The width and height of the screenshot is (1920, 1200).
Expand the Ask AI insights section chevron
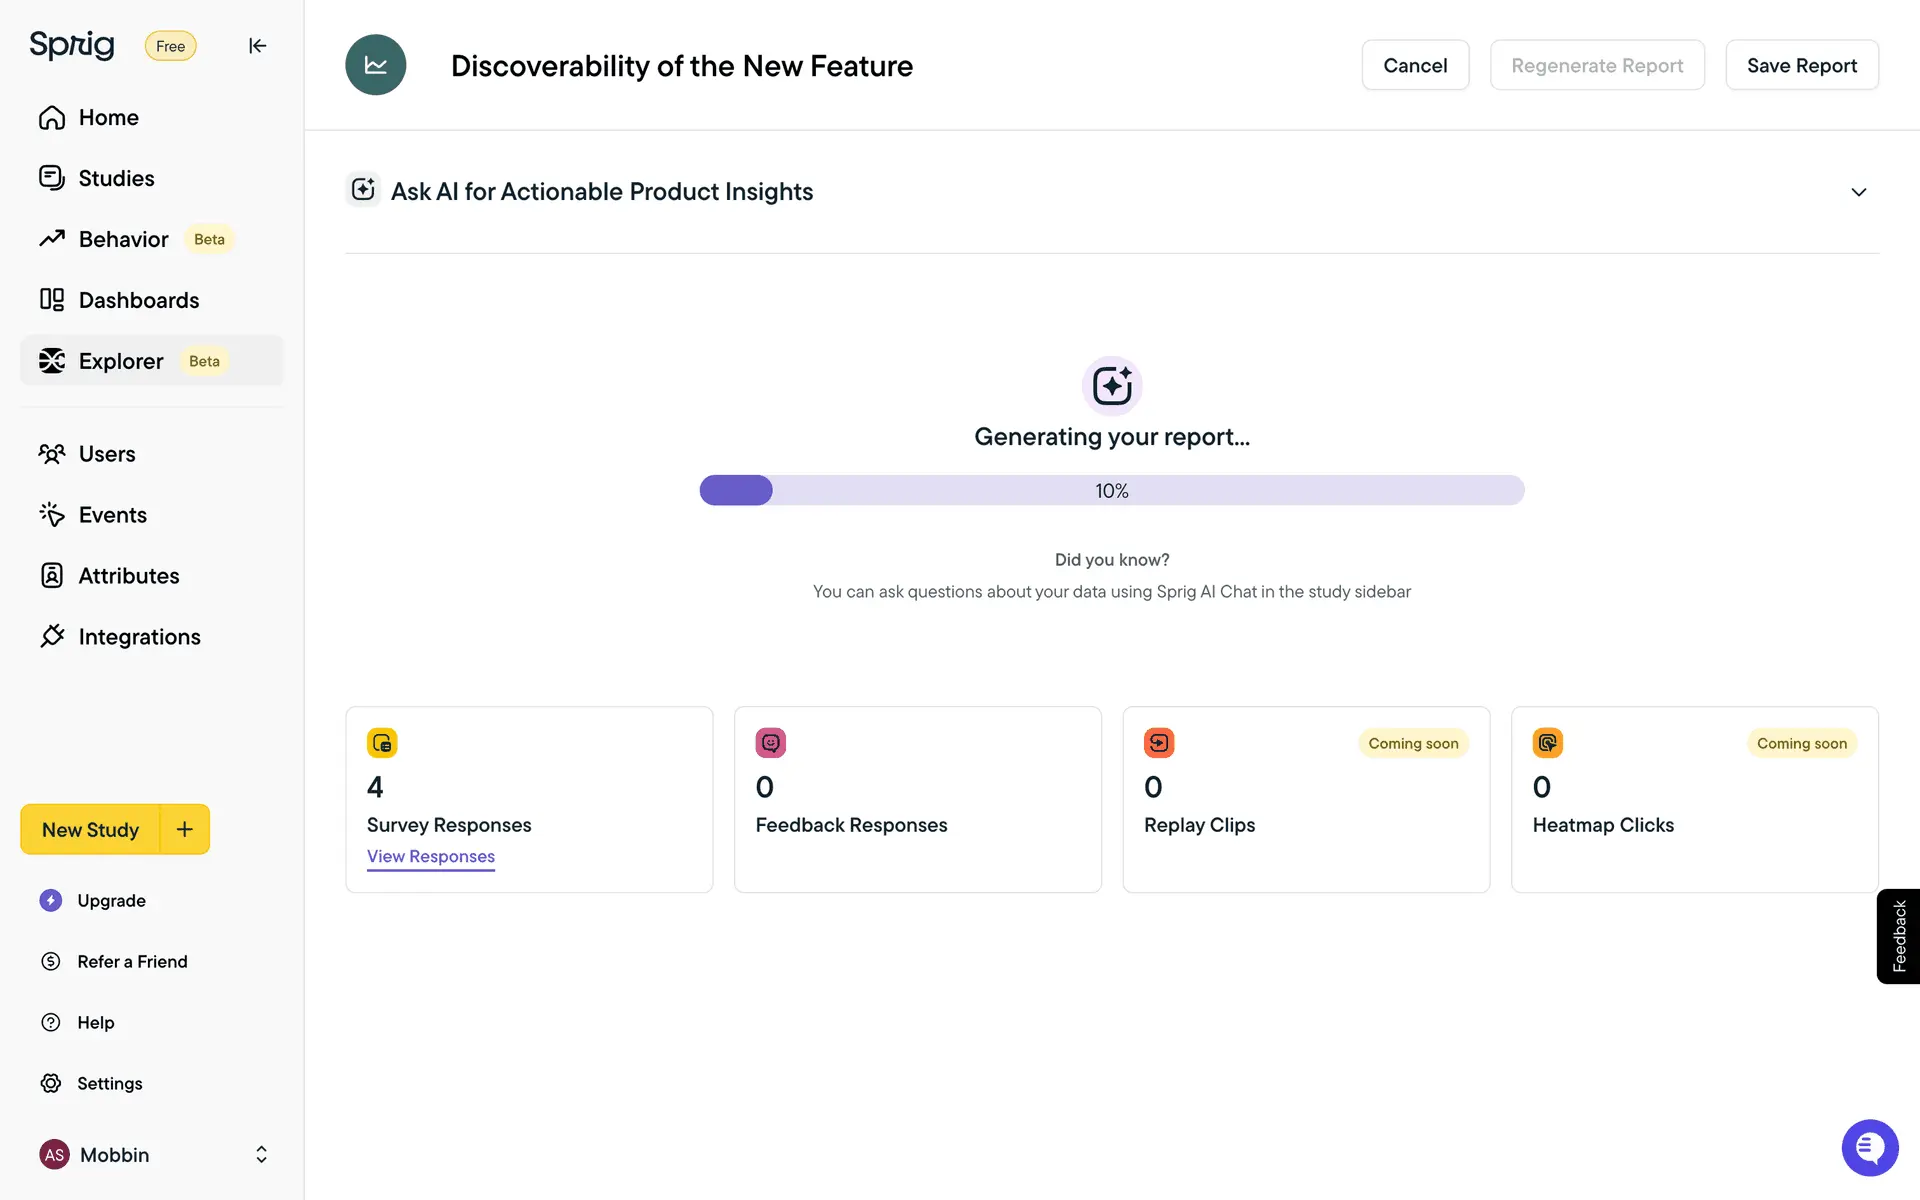pyautogui.click(x=1858, y=192)
